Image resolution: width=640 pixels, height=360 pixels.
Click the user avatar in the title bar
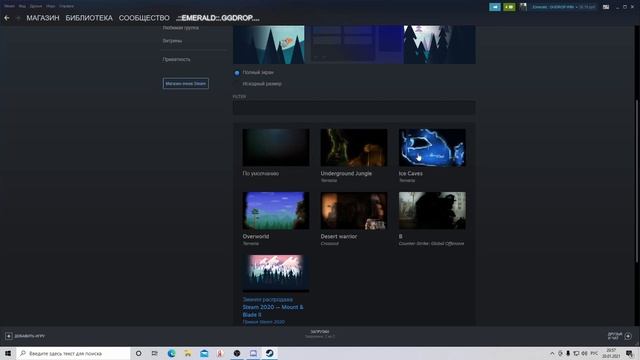point(523,7)
